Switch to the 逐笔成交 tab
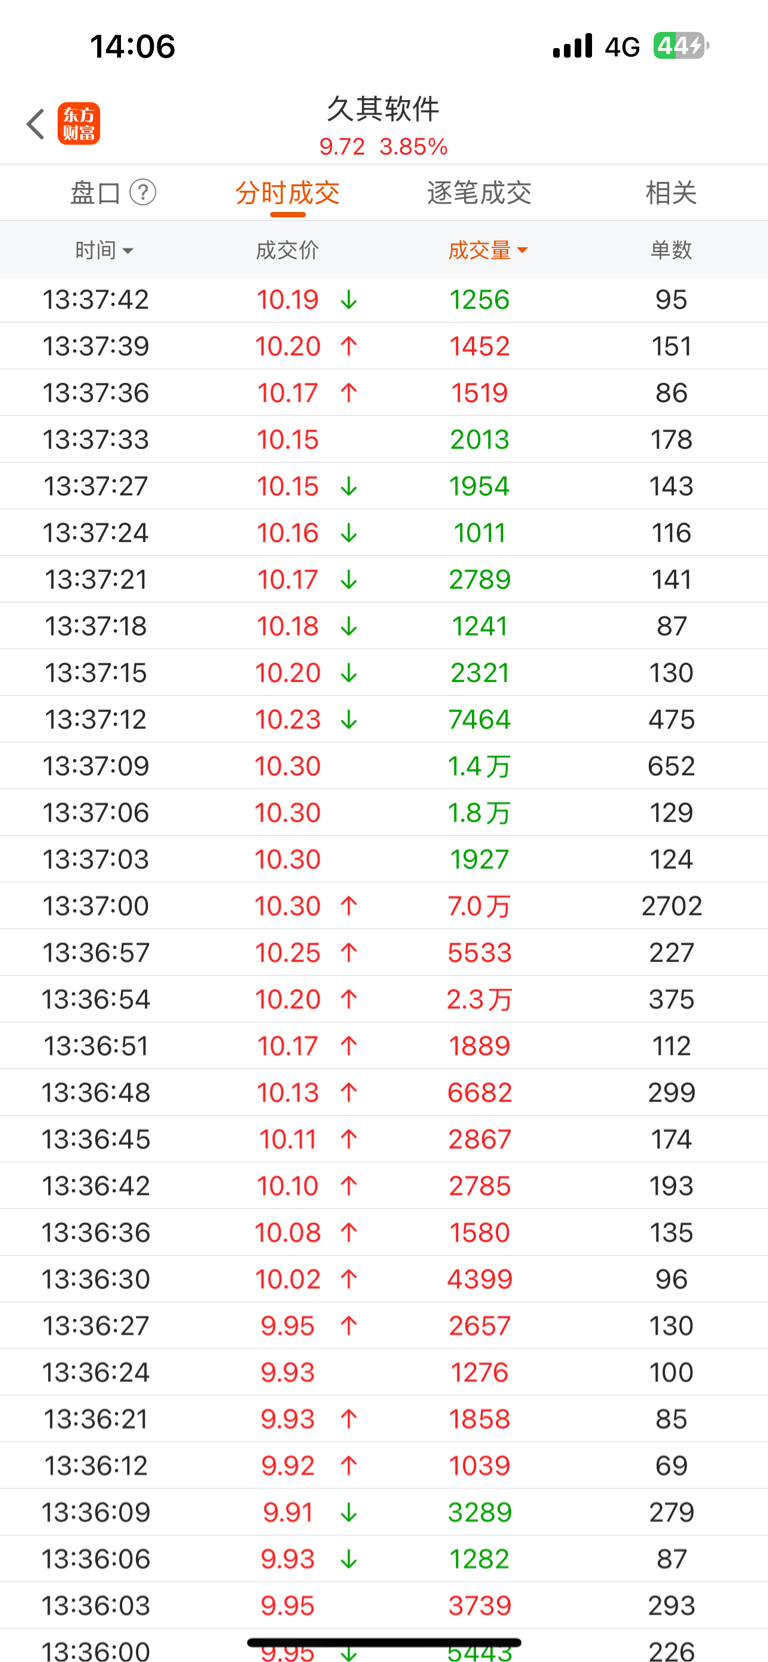Image resolution: width=768 pixels, height=1662 pixels. coord(479,193)
